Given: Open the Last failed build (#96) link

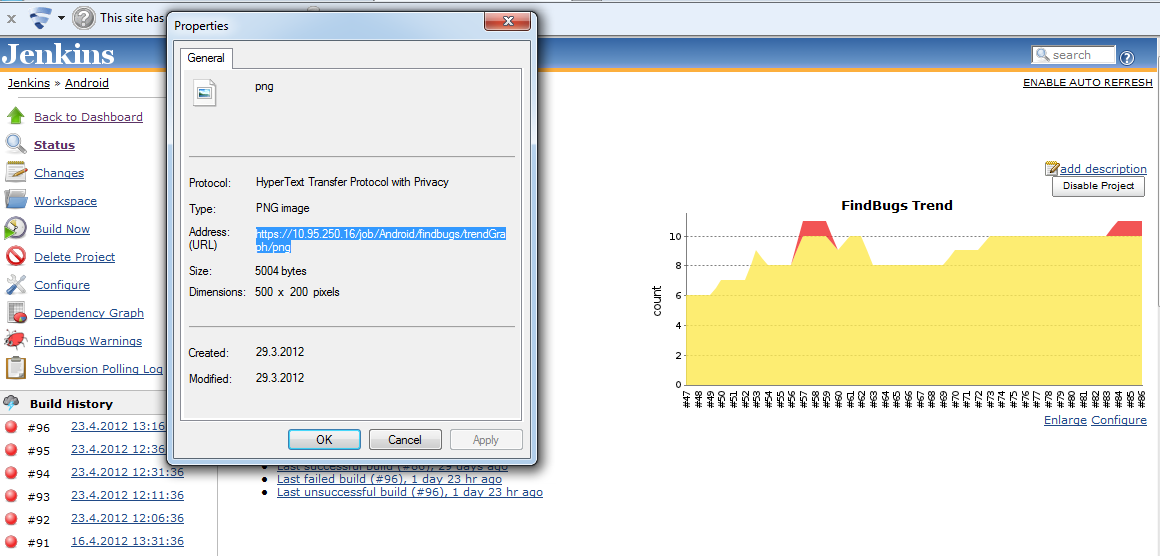Looking at the screenshot, I should 389,479.
